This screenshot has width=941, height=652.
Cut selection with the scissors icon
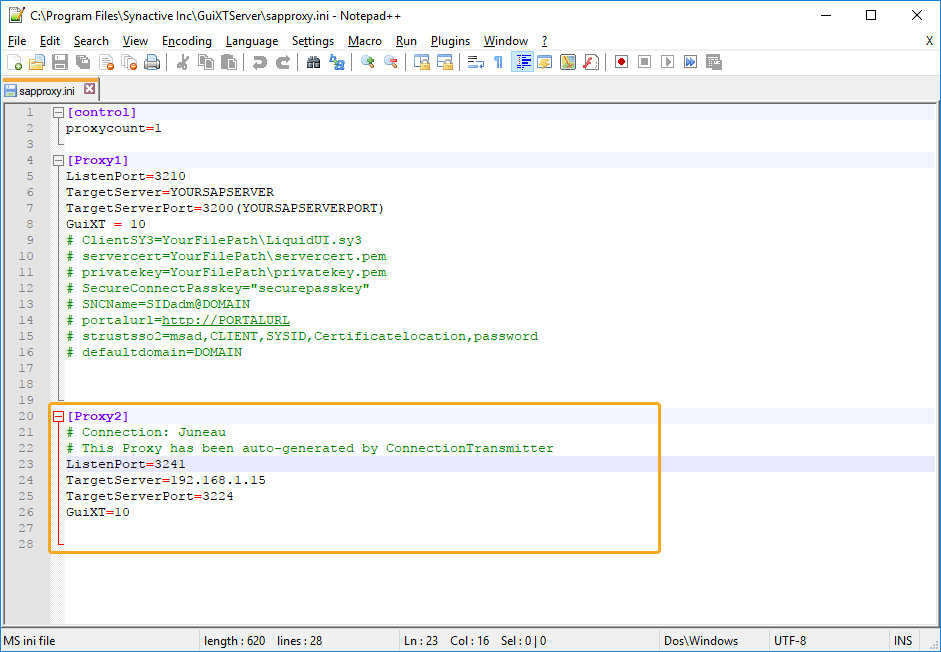(x=182, y=62)
